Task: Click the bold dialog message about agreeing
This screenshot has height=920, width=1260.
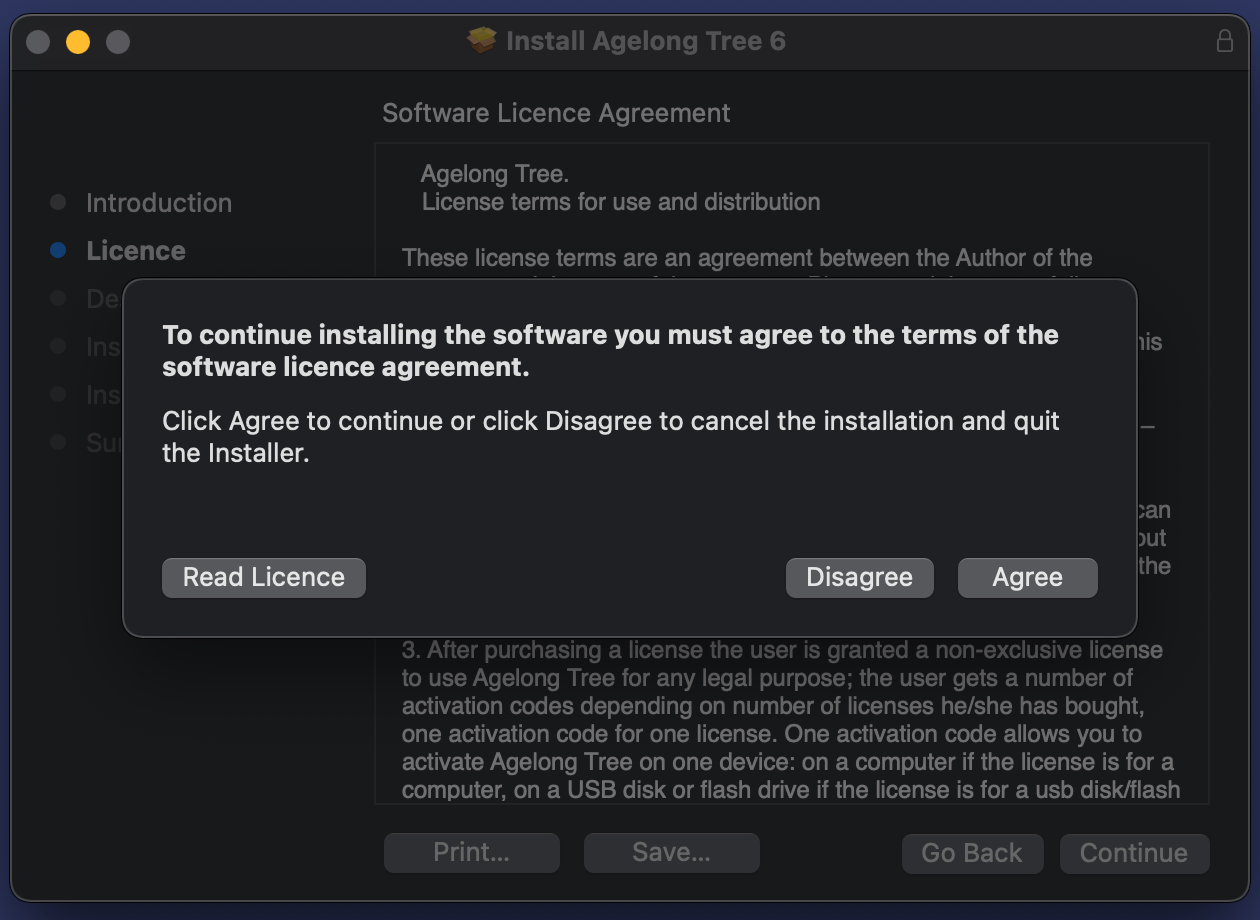Action: coord(610,351)
